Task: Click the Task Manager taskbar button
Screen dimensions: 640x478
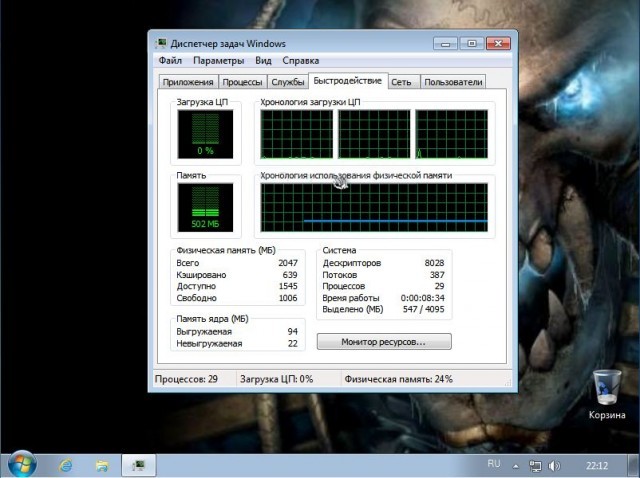Action: (x=139, y=465)
